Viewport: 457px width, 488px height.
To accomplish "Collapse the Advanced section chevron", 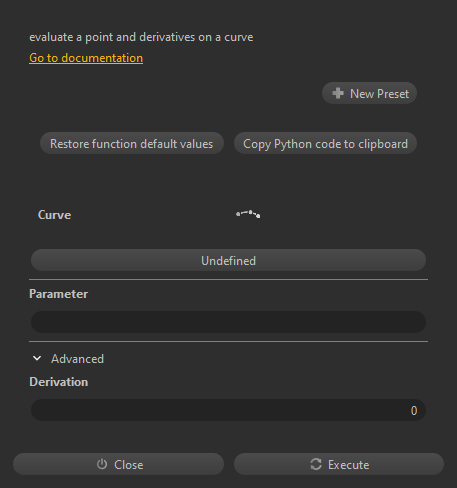I will click(37, 358).
